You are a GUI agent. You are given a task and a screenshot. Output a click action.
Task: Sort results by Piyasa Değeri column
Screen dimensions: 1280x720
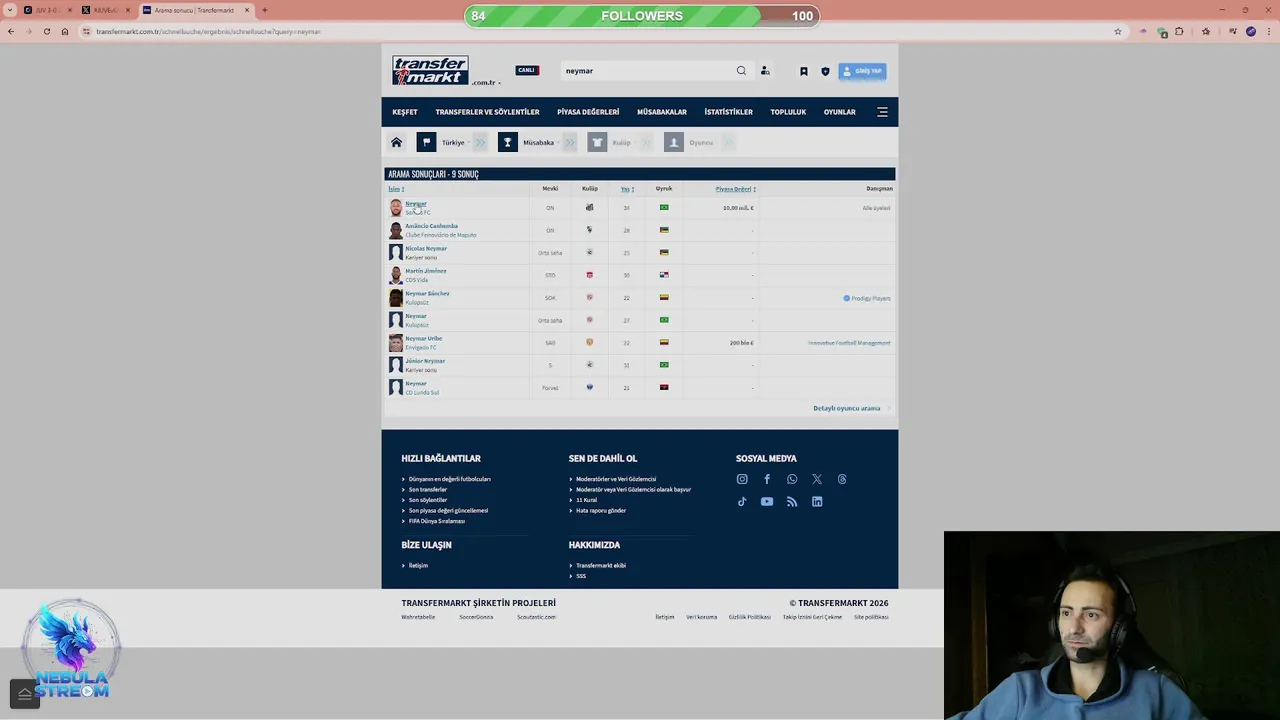click(735, 189)
